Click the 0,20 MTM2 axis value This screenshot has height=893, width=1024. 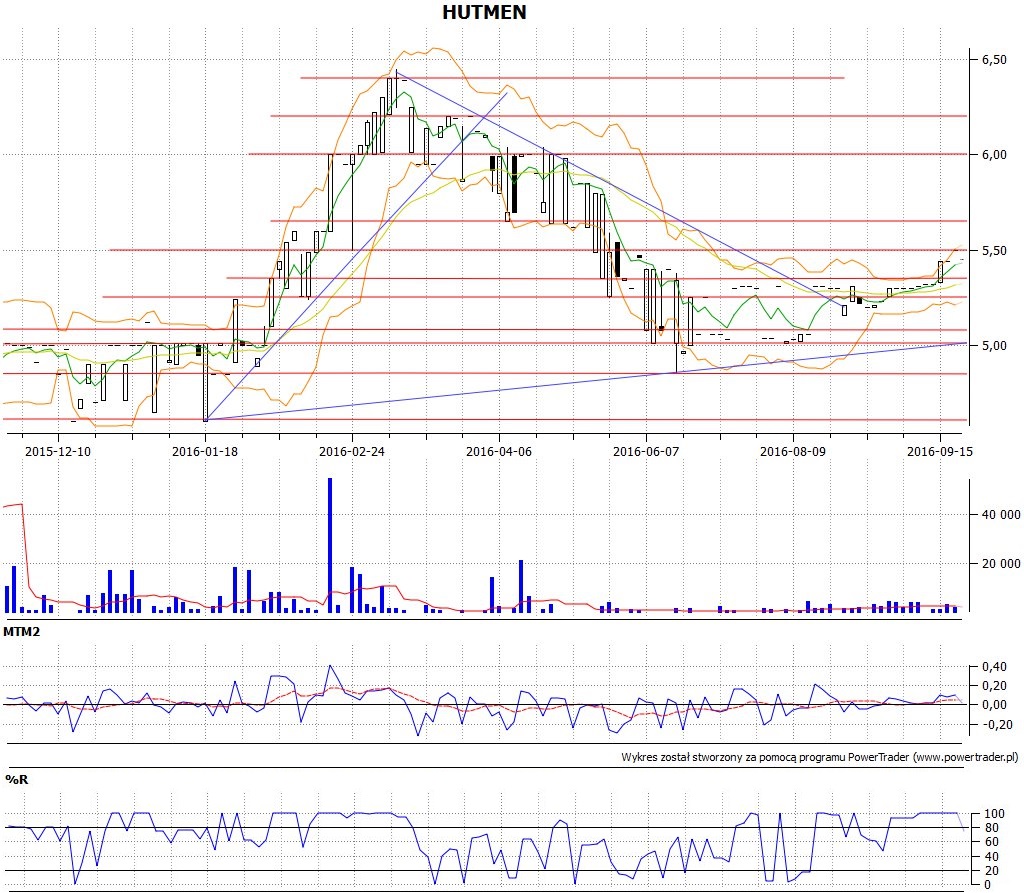[994, 686]
